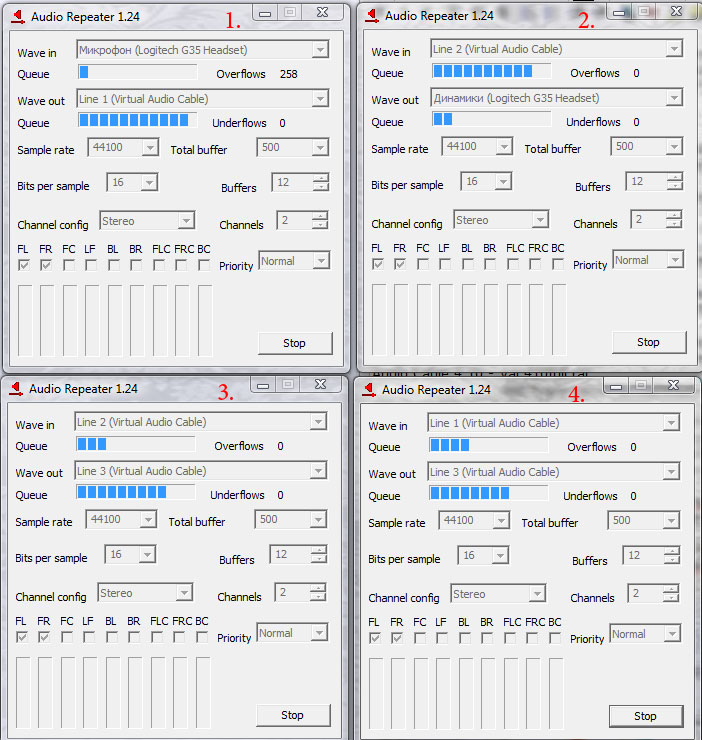Click the Audio Repeater title icon in window 3
Image resolution: width=702 pixels, height=740 pixels.
pyautogui.click(x=16, y=389)
